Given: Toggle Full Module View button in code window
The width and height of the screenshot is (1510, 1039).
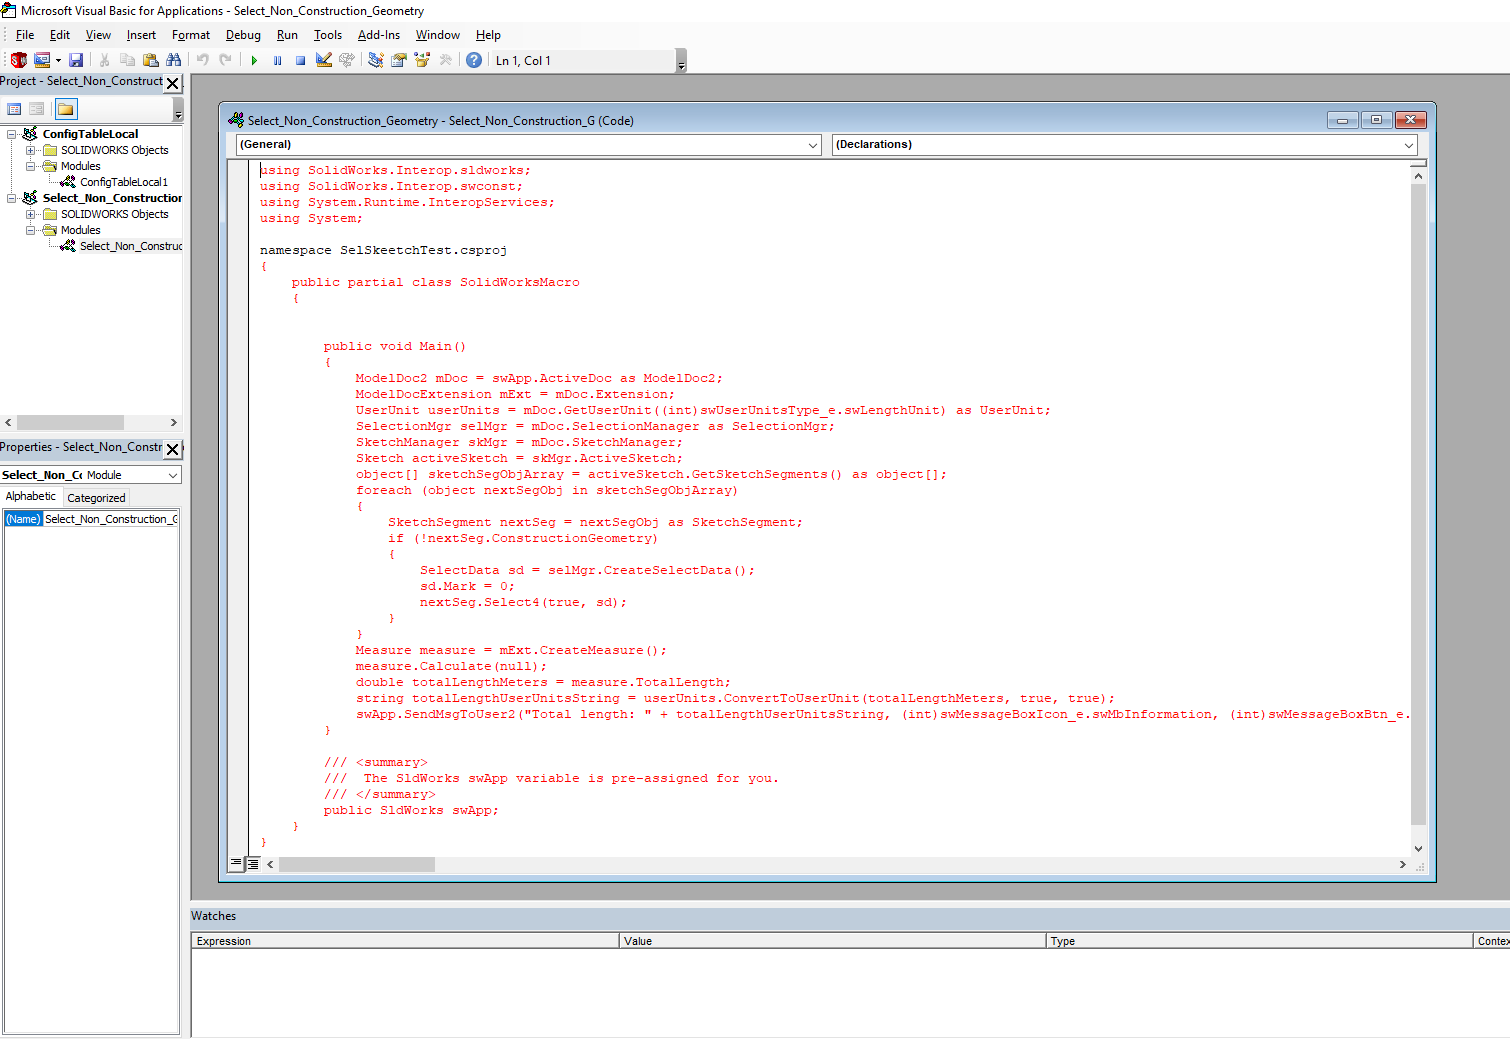Looking at the screenshot, I should tap(253, 863).
